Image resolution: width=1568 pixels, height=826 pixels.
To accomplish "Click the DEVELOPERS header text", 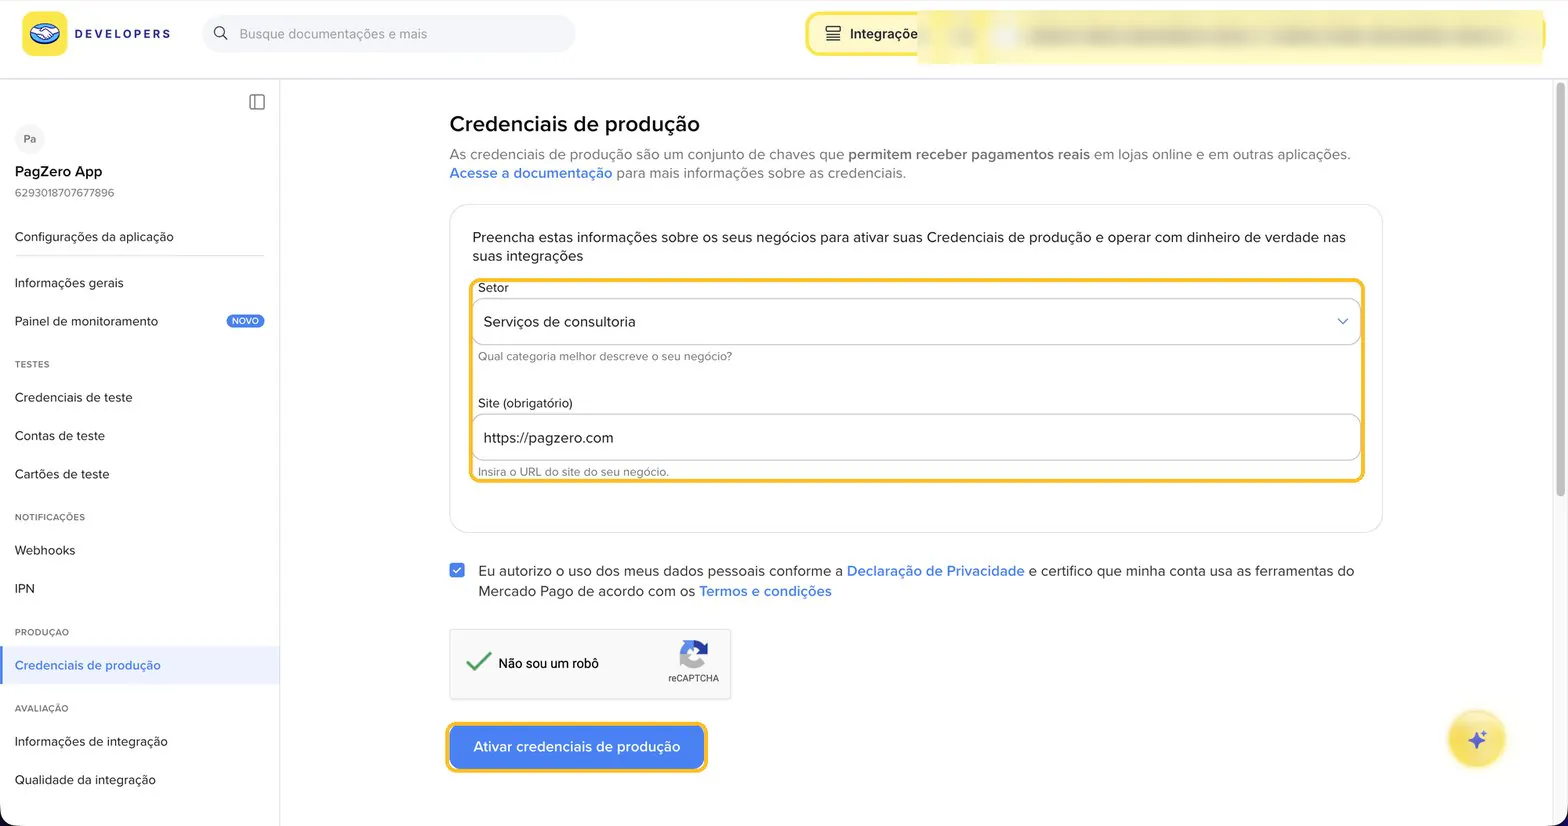I will tap(122, 34).
